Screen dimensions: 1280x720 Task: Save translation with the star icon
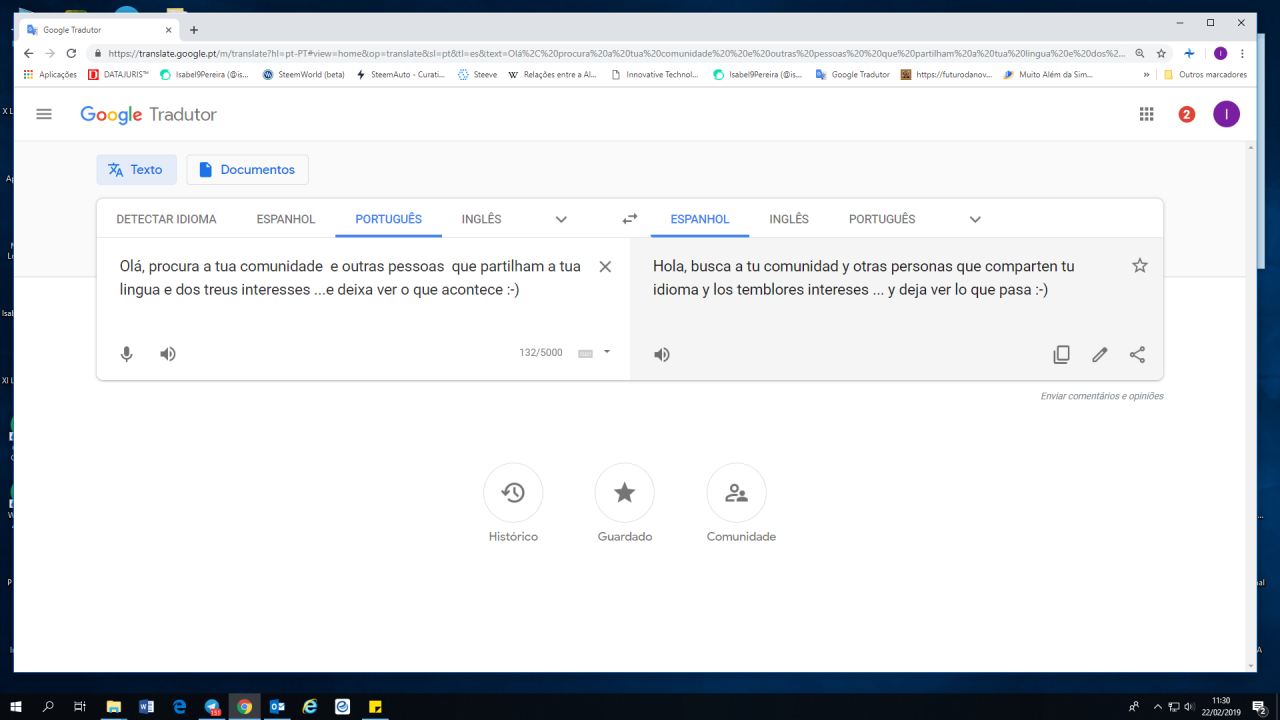1140,266
